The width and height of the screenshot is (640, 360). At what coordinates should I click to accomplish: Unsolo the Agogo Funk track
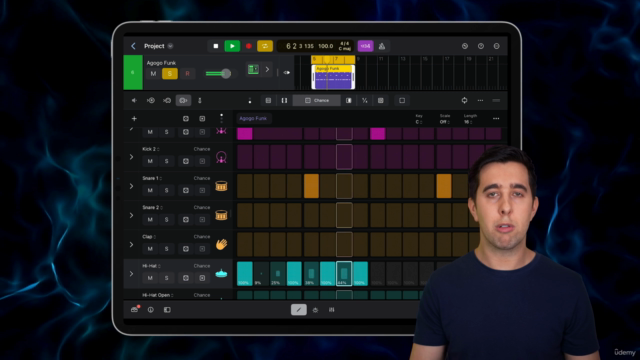click(170, 73)
